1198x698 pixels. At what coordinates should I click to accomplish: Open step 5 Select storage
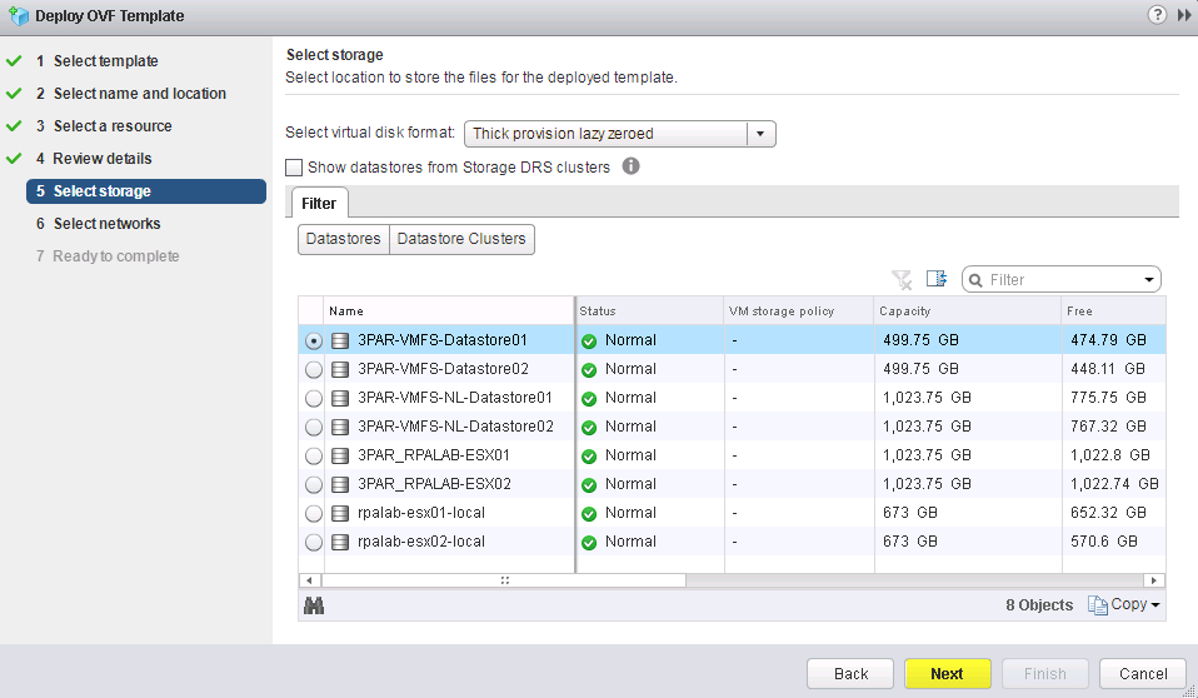point(146,191)
